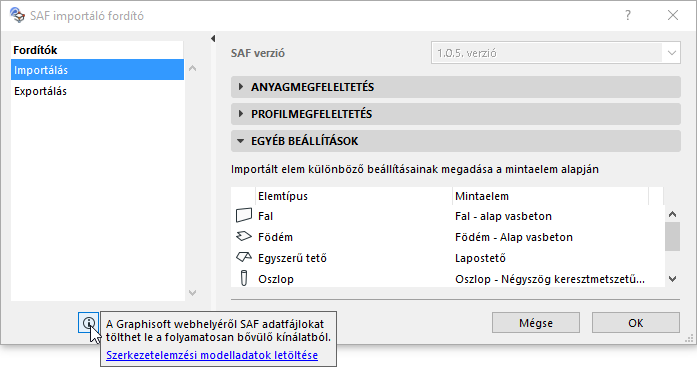Click the Wall (Fal) element icon
Image resolution: width=697 pixels, height=367 pixels.
click(x=244, y=215)
